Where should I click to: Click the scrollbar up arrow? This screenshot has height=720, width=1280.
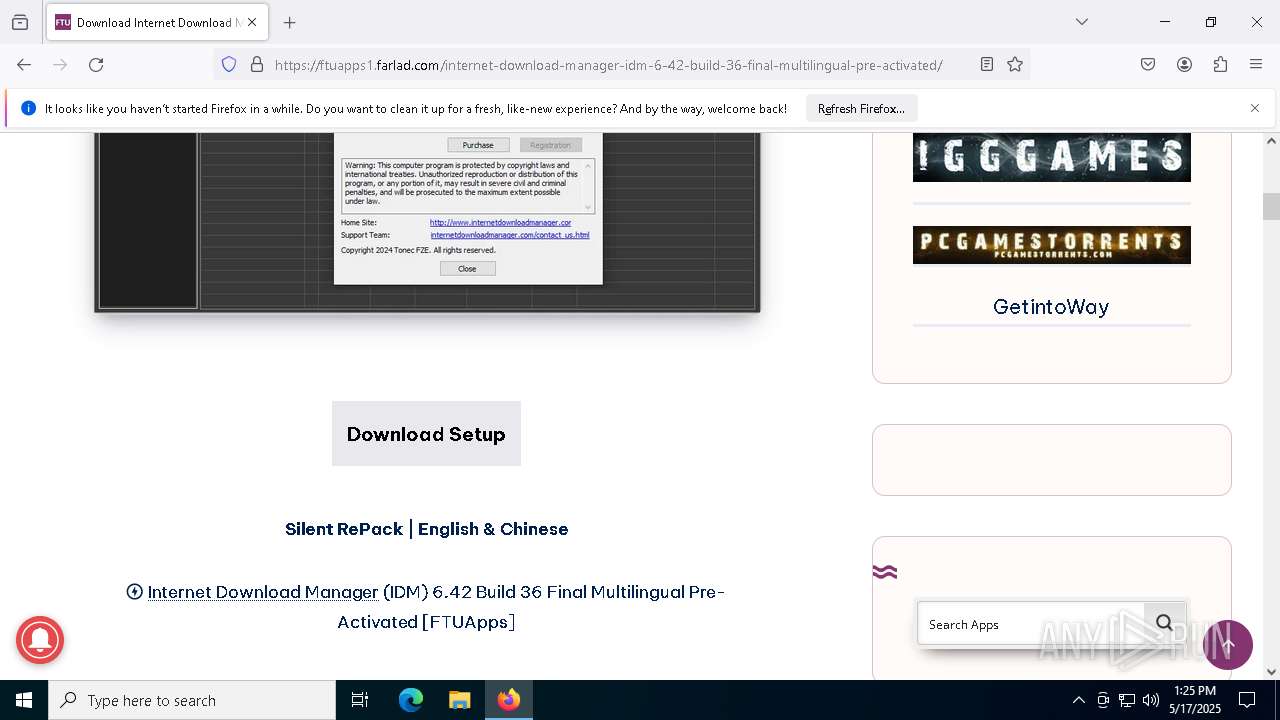coord(1271,141)
